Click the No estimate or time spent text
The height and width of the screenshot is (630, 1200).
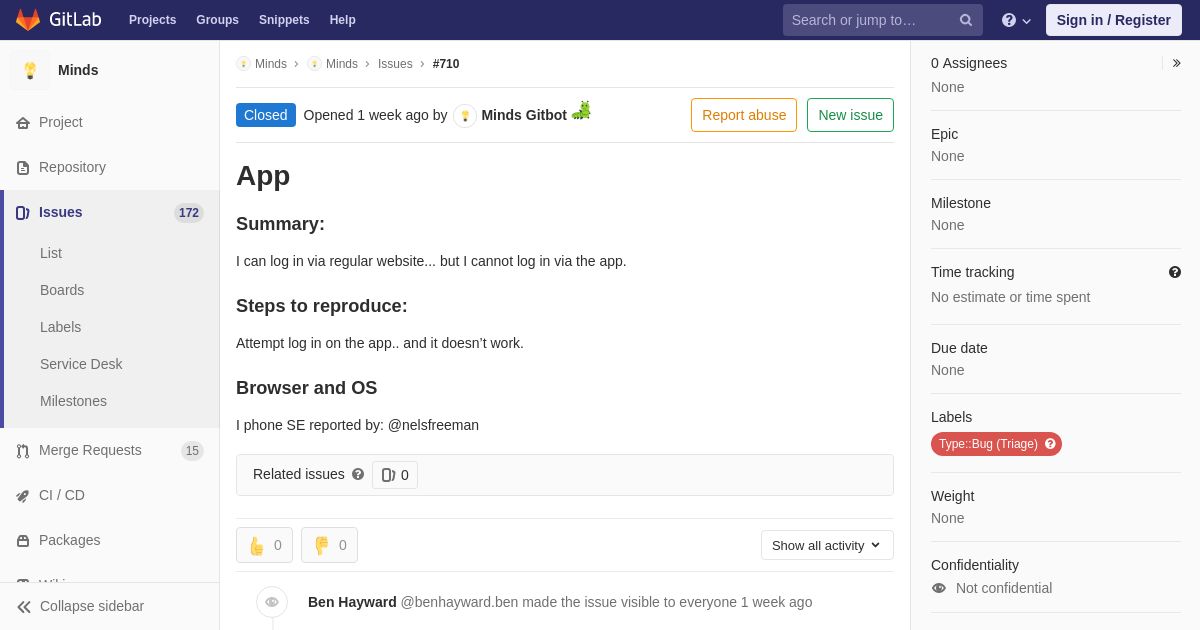(1010, 297)
